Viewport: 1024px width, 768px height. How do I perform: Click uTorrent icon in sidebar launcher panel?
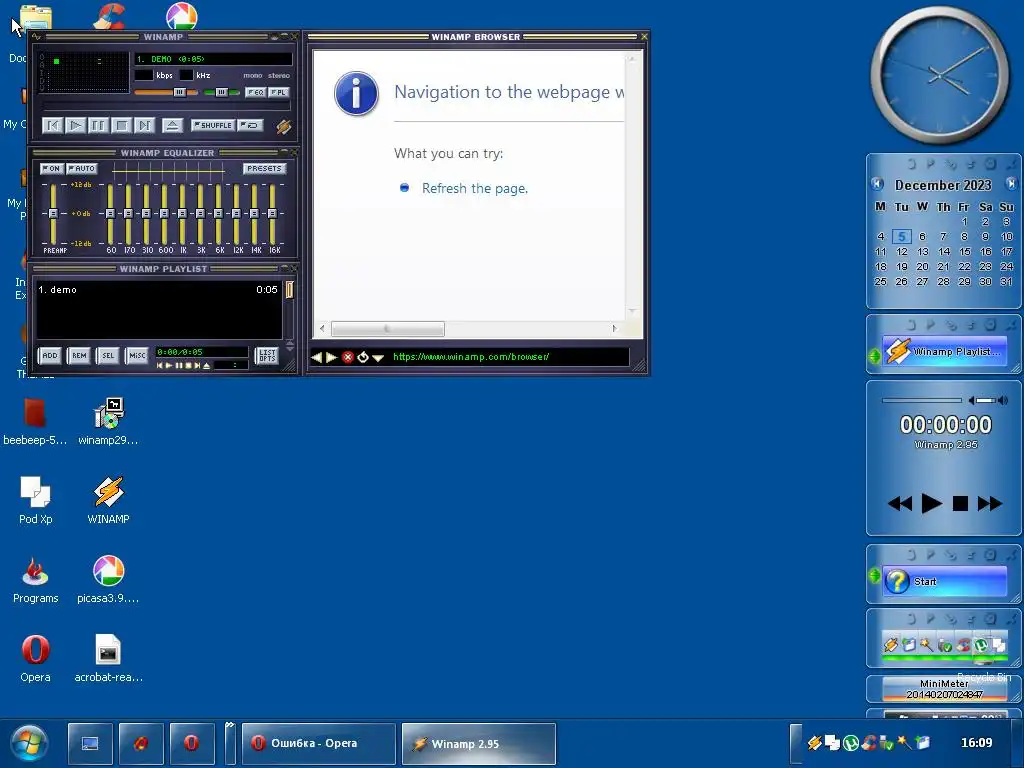[980, 645]
